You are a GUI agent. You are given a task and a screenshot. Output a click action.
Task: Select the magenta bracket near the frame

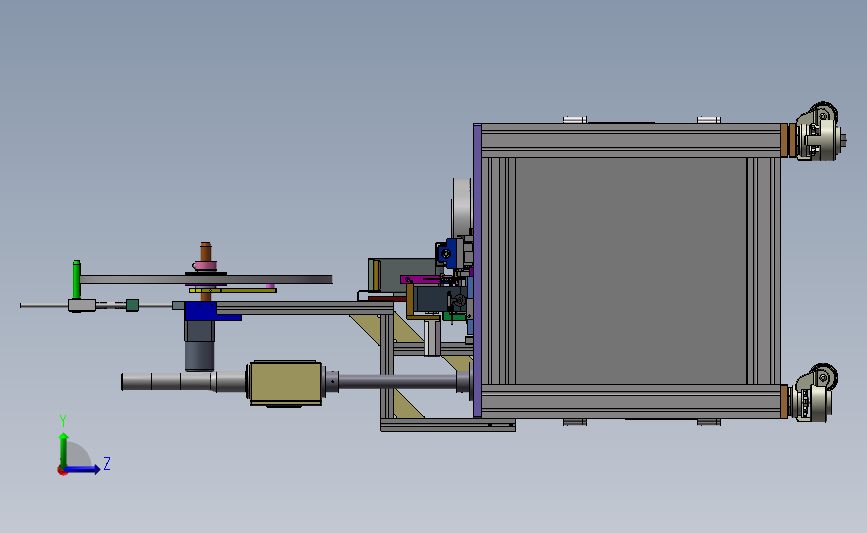click(x=420, y=280)
